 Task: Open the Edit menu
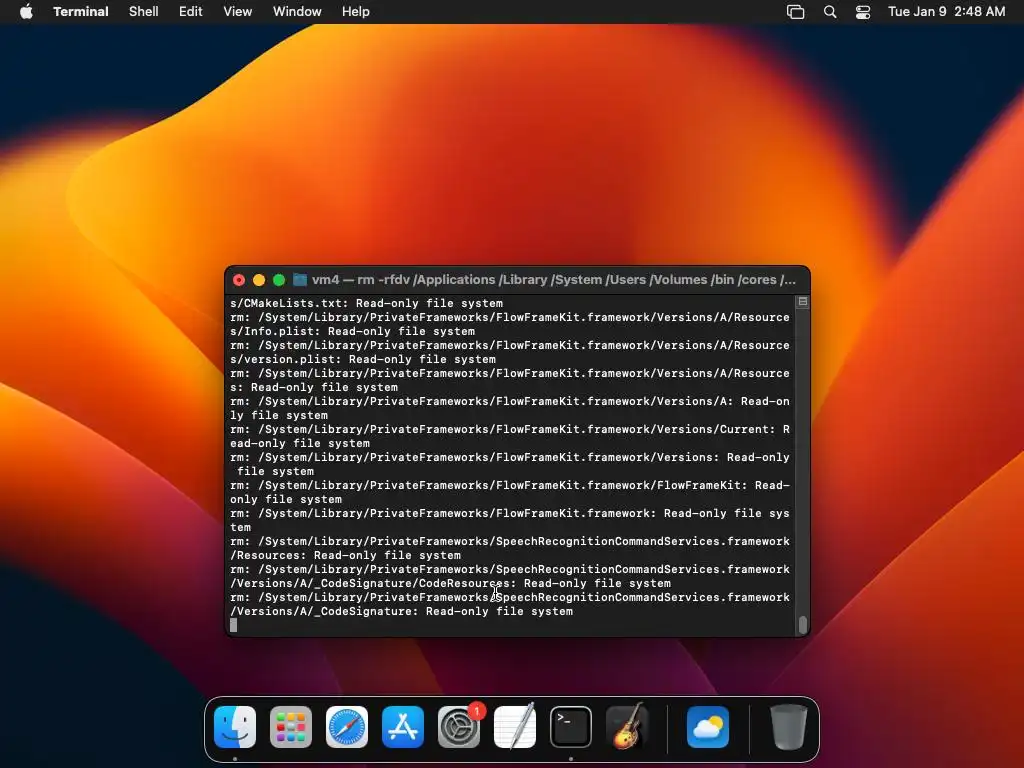tap(191, 12)
